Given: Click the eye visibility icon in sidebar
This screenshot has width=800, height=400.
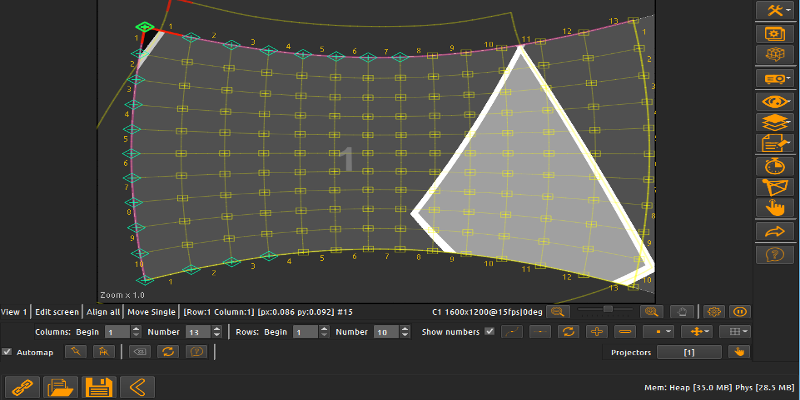Looking at the screenshot, I should click(x=775, y=101).
